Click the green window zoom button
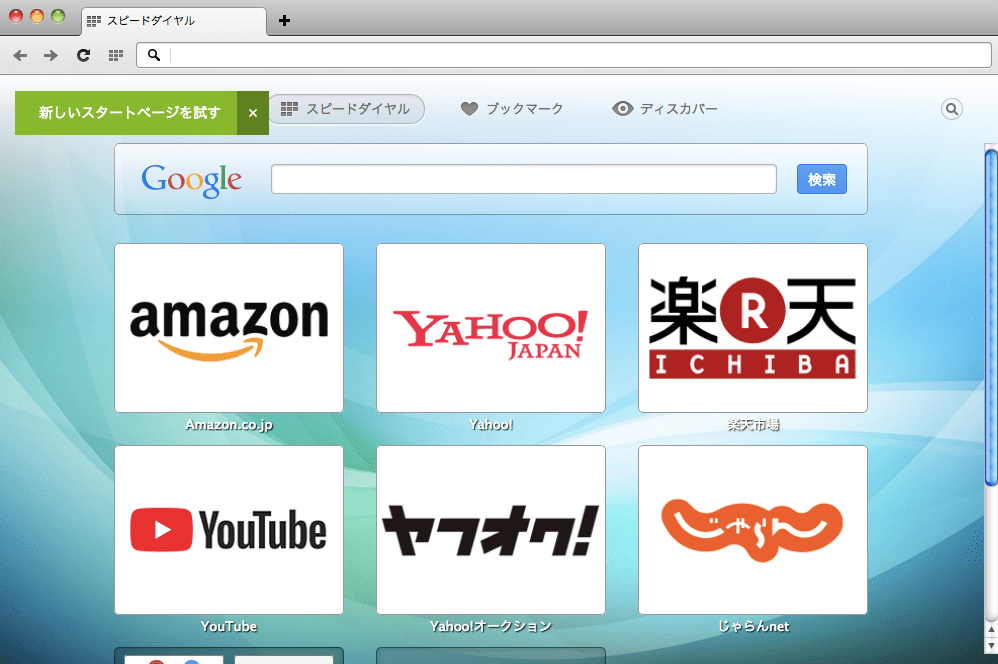Viewport: 998px width, 664px height. 58,16
